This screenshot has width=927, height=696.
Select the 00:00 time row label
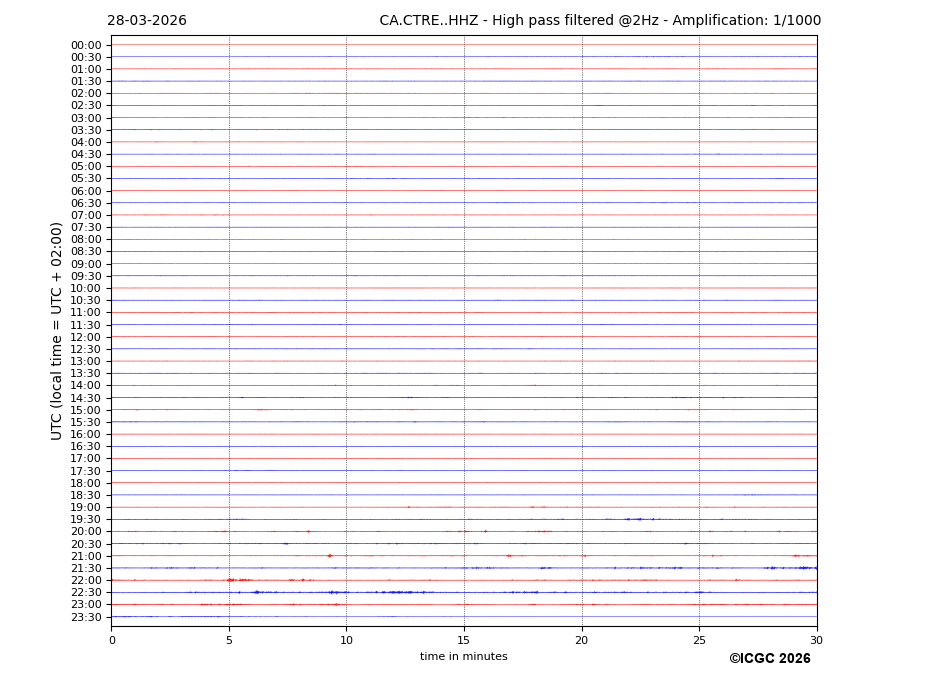(x=86, y=45)
